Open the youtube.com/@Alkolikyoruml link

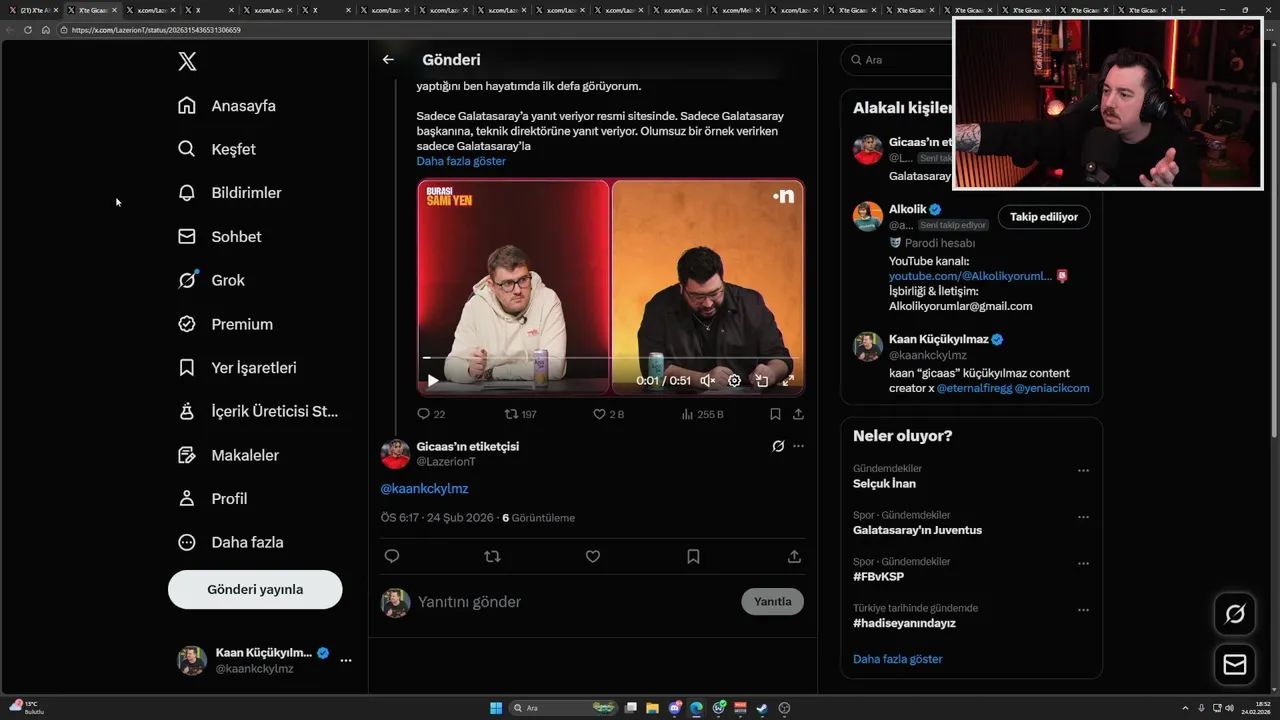point(970,276)
